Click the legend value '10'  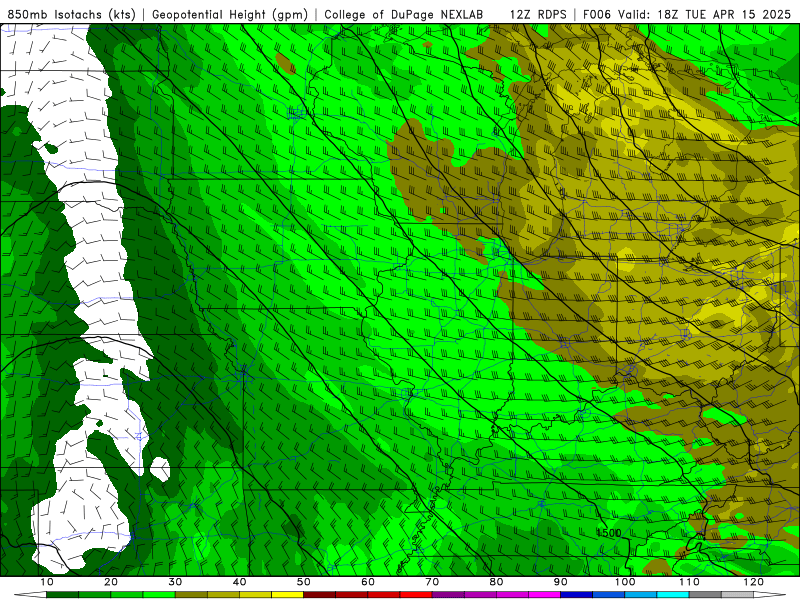coord(46,582)
